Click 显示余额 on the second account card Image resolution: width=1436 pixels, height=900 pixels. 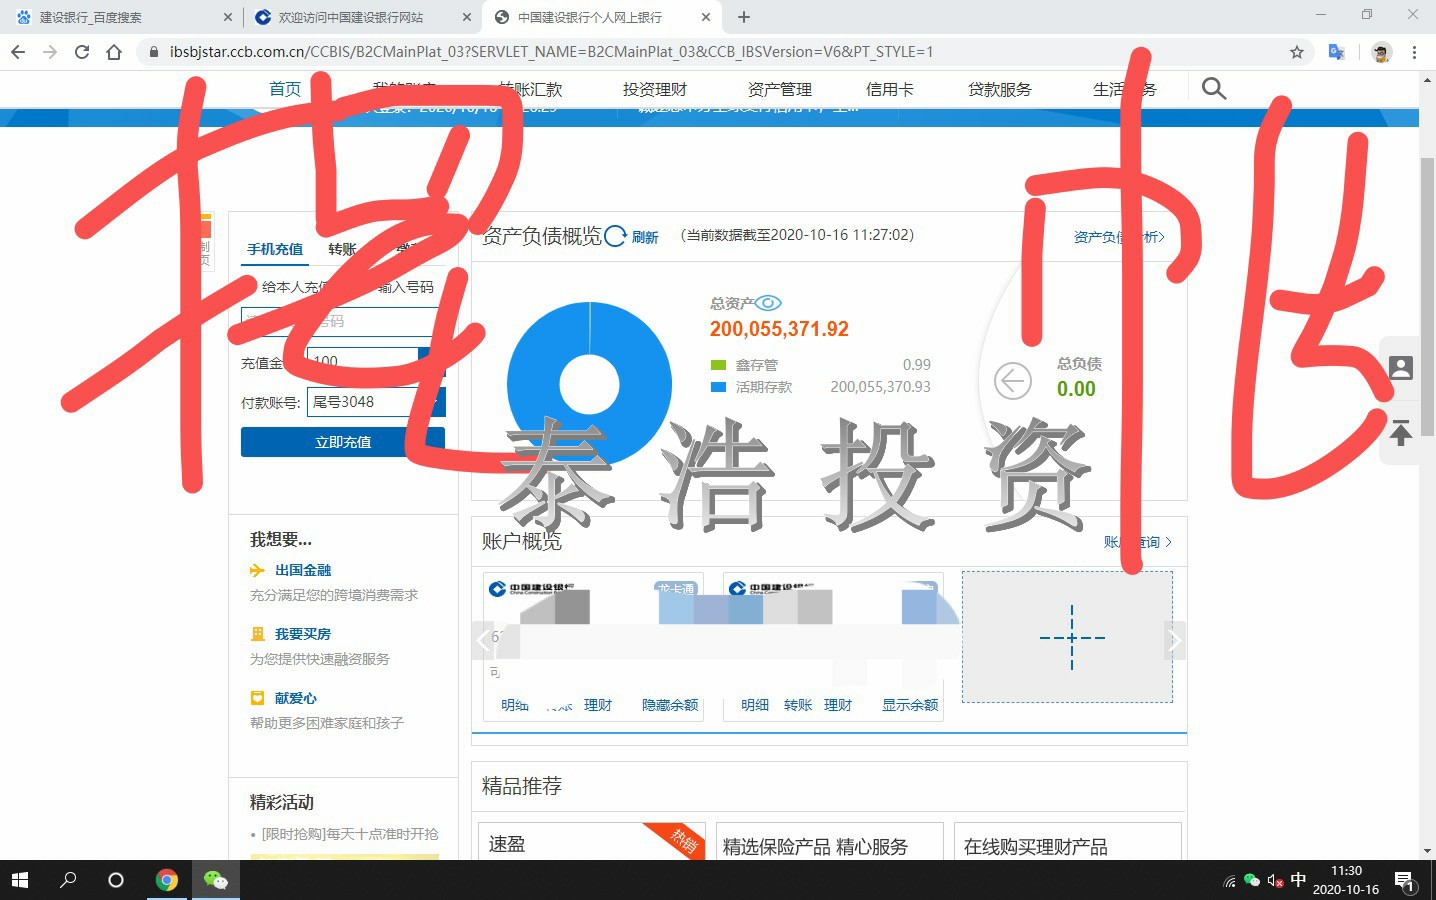(x=910, y=705)
